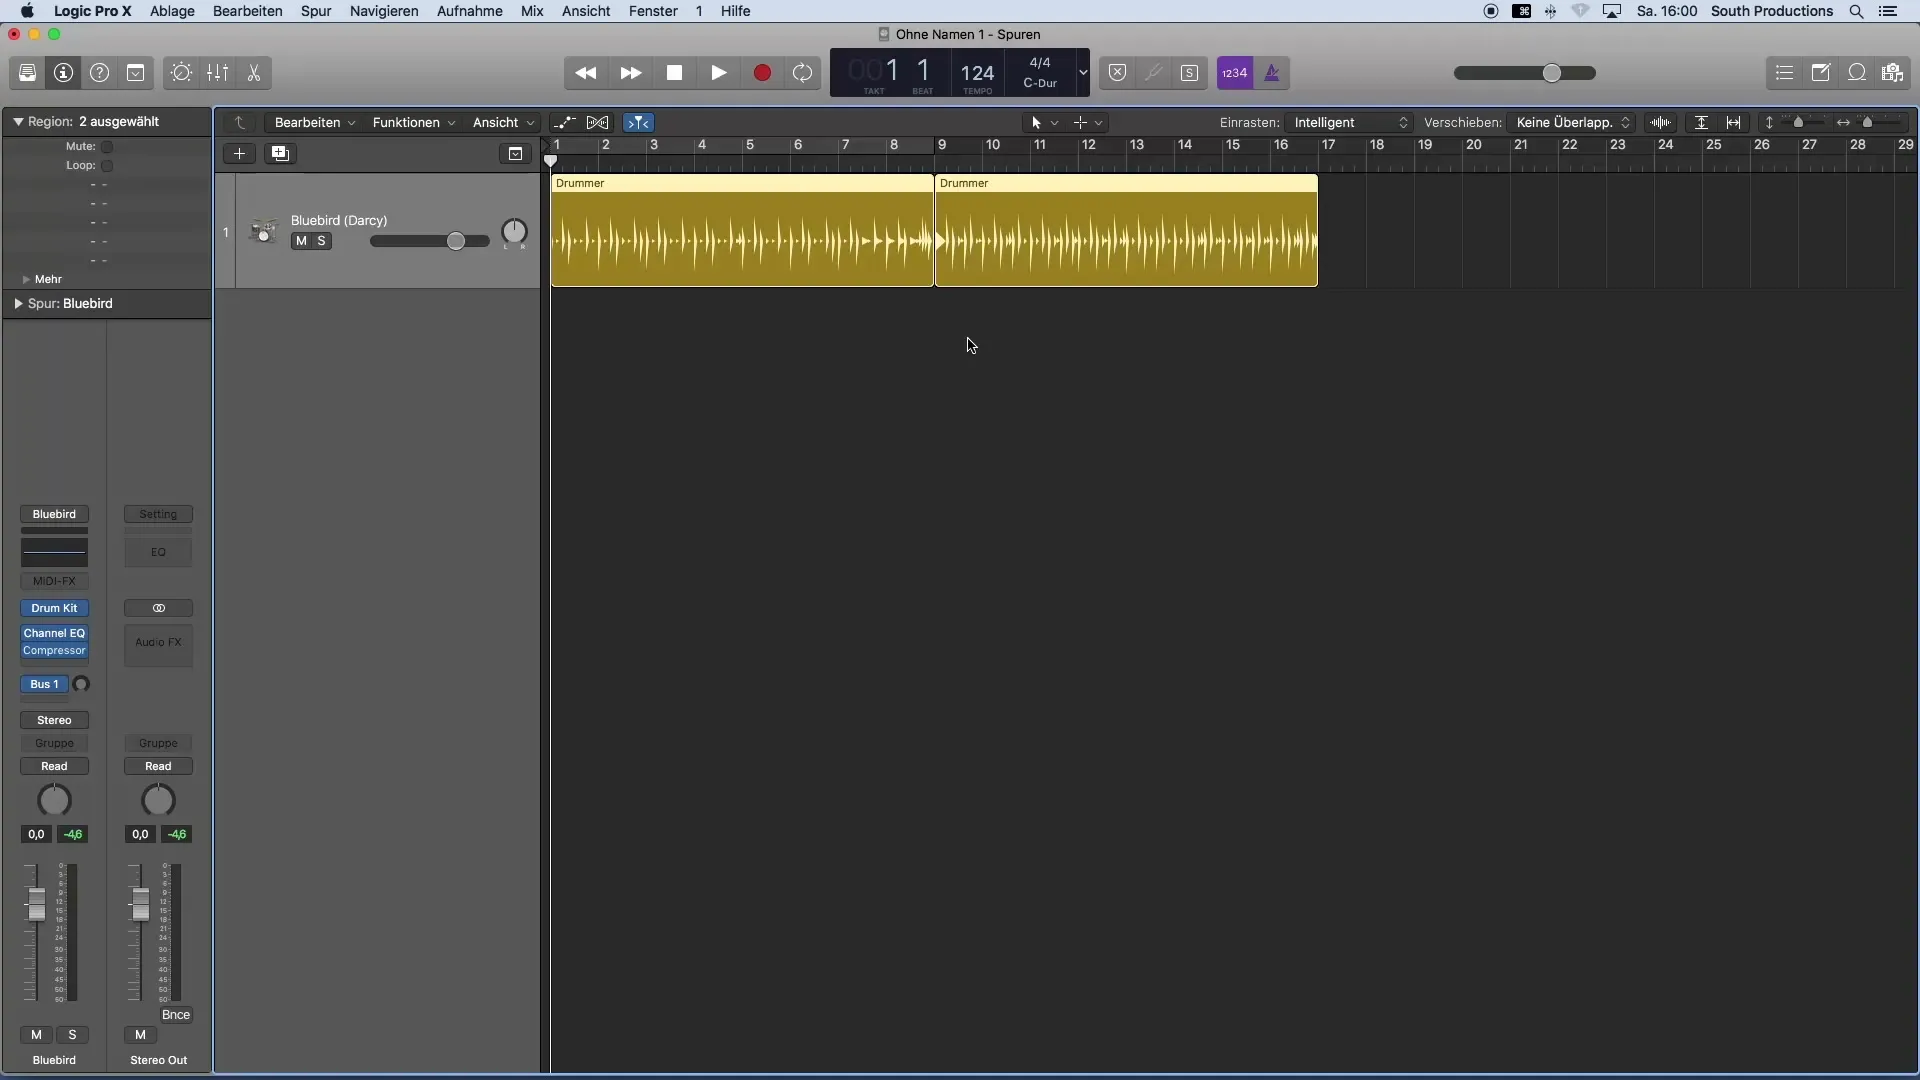The image size is (1920, 1080).
Task: Open the Bearbeiten dropdown in tracks area
Action: pos(315,123)
